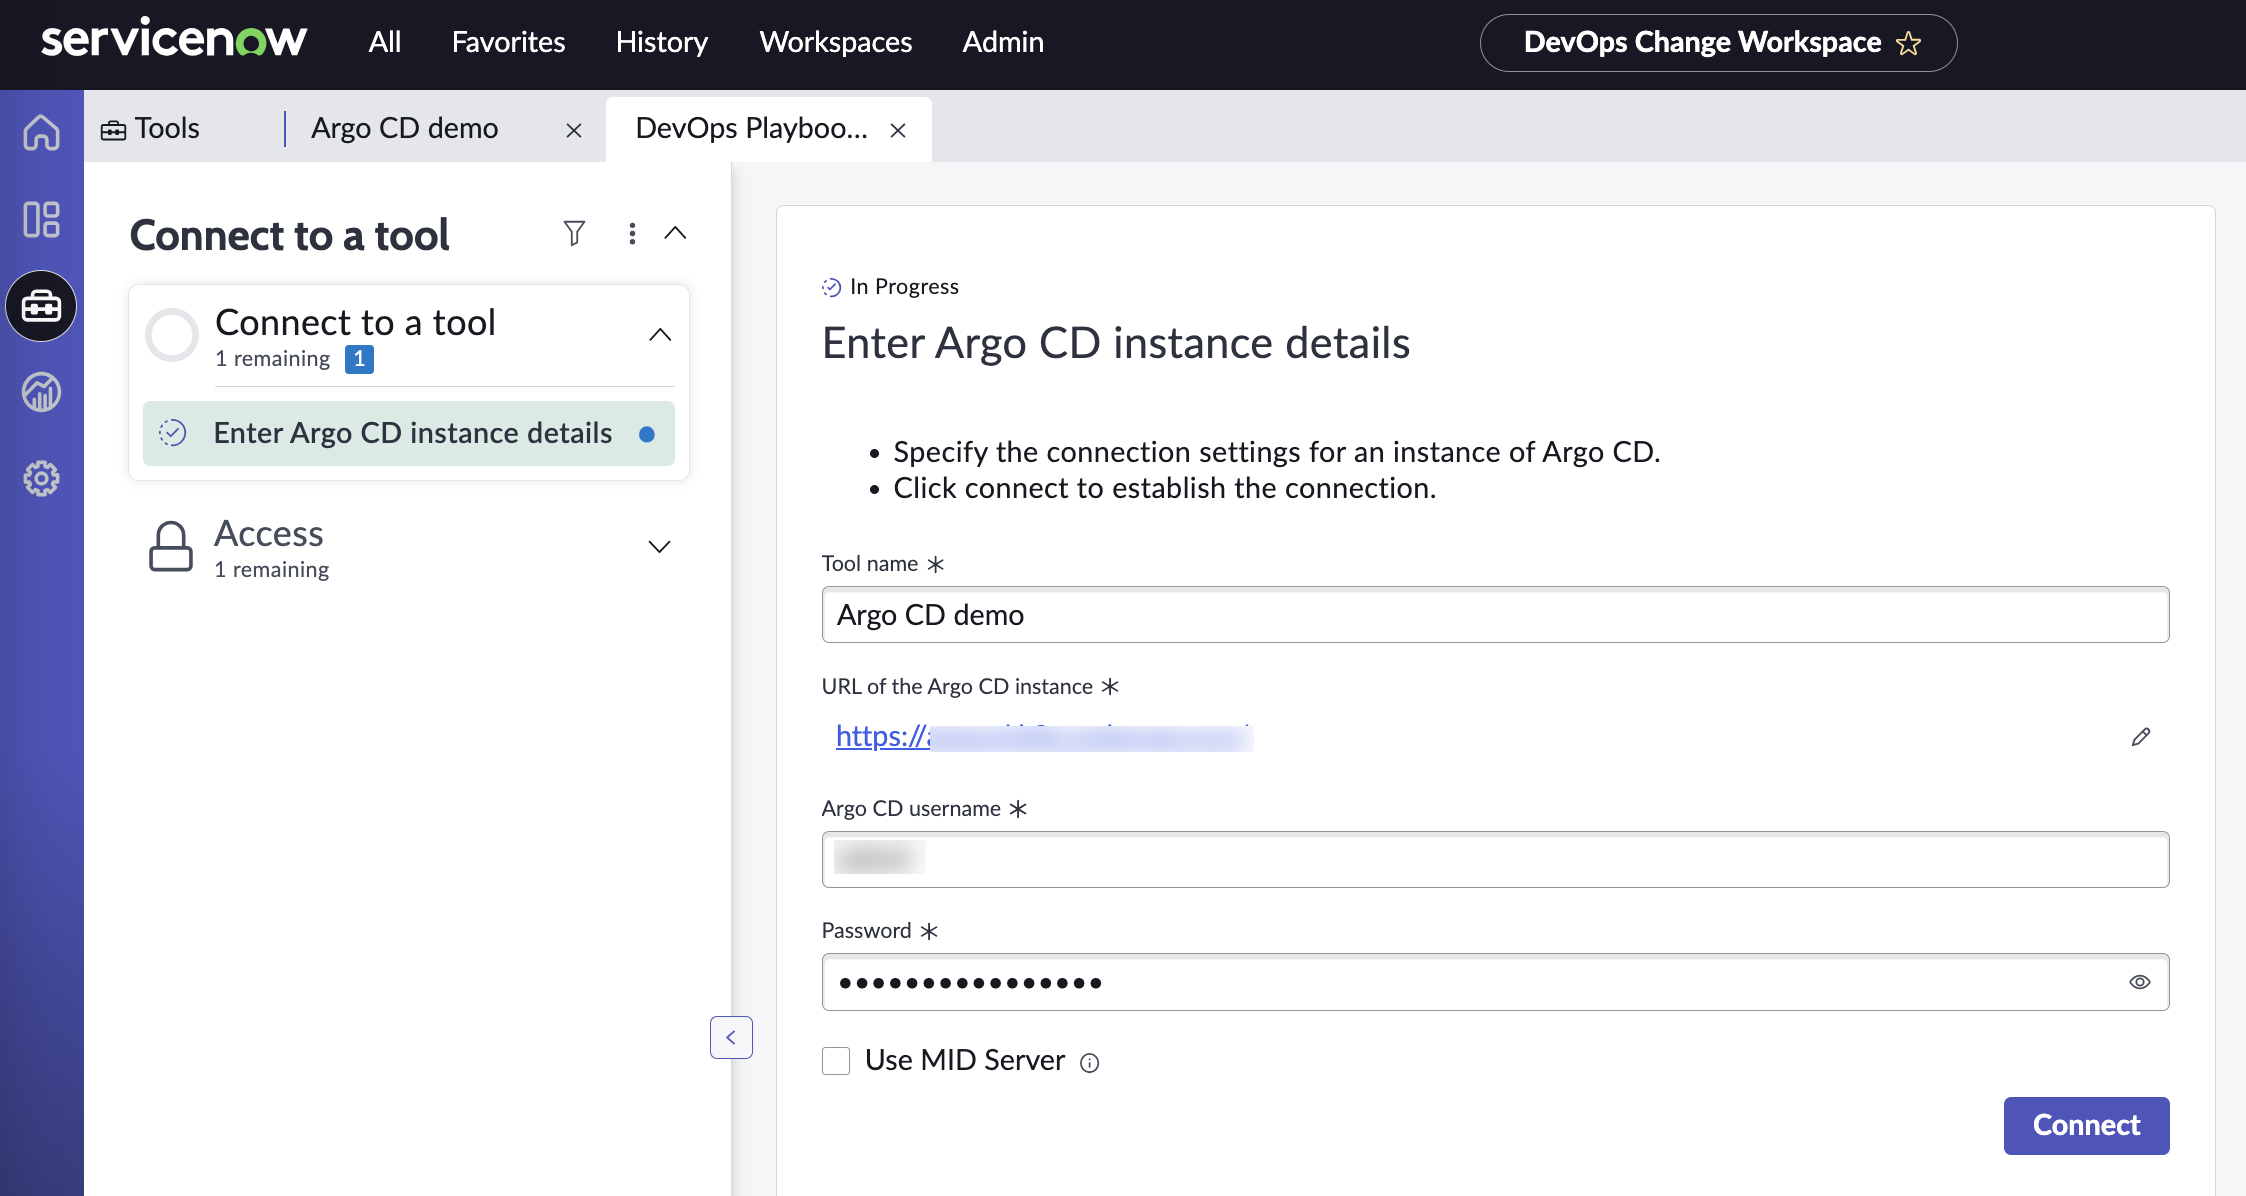Close the DevOps Playbook tab

898,130
